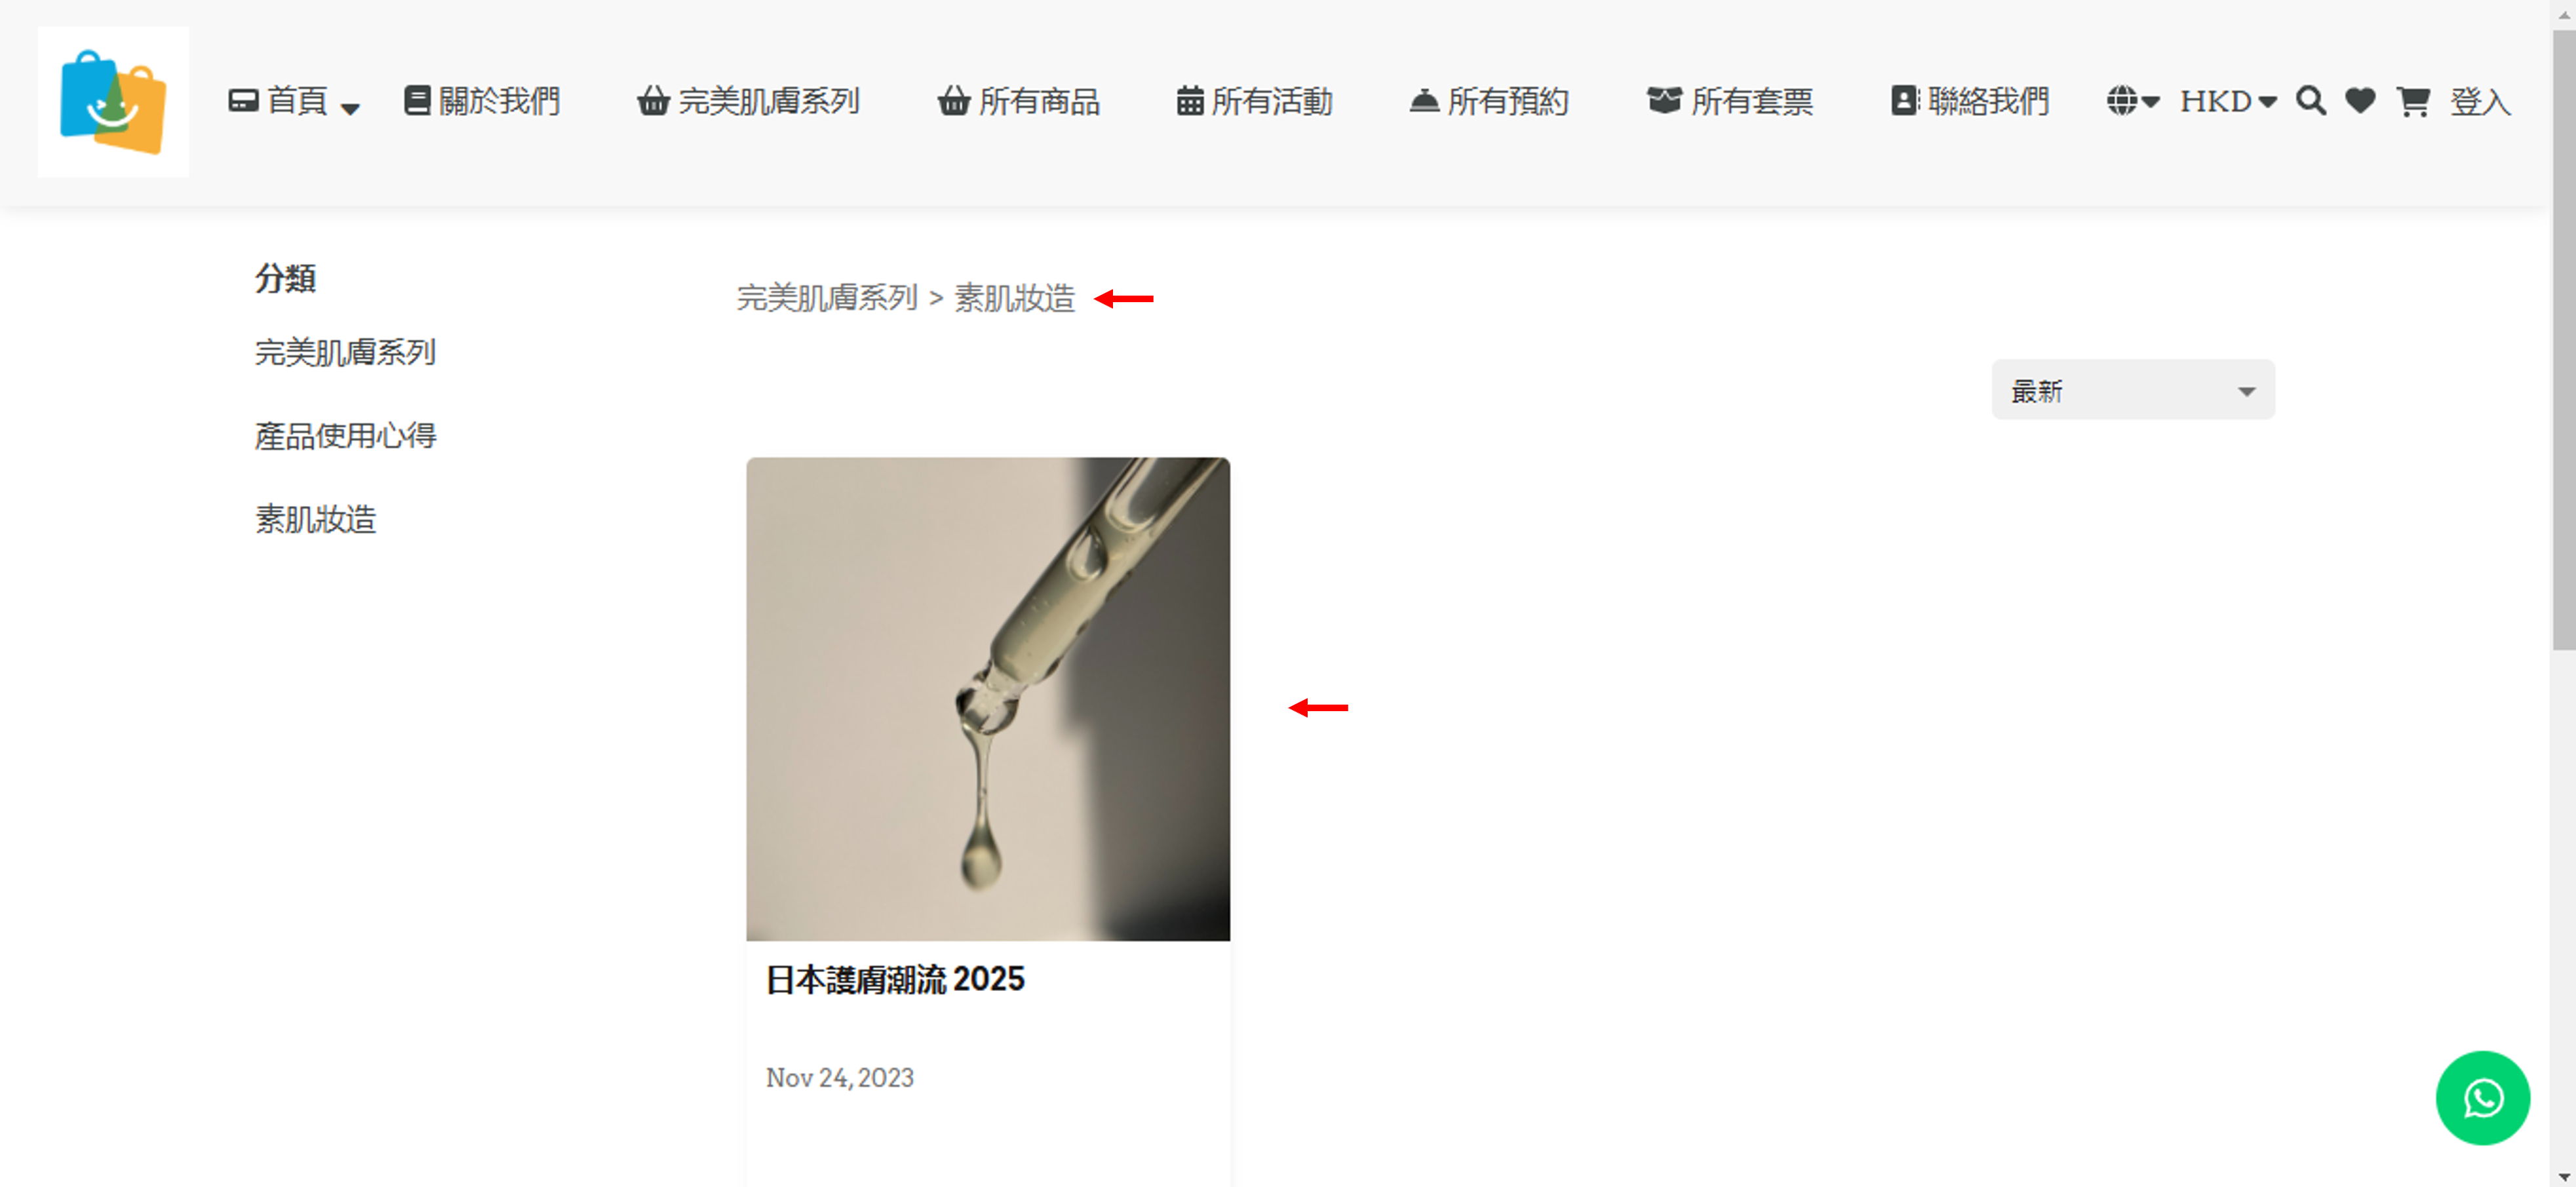Screen dimensions: 2576x1187
Task: Select 產品使用心得 category in sidebar
Action: pos(345,436)
